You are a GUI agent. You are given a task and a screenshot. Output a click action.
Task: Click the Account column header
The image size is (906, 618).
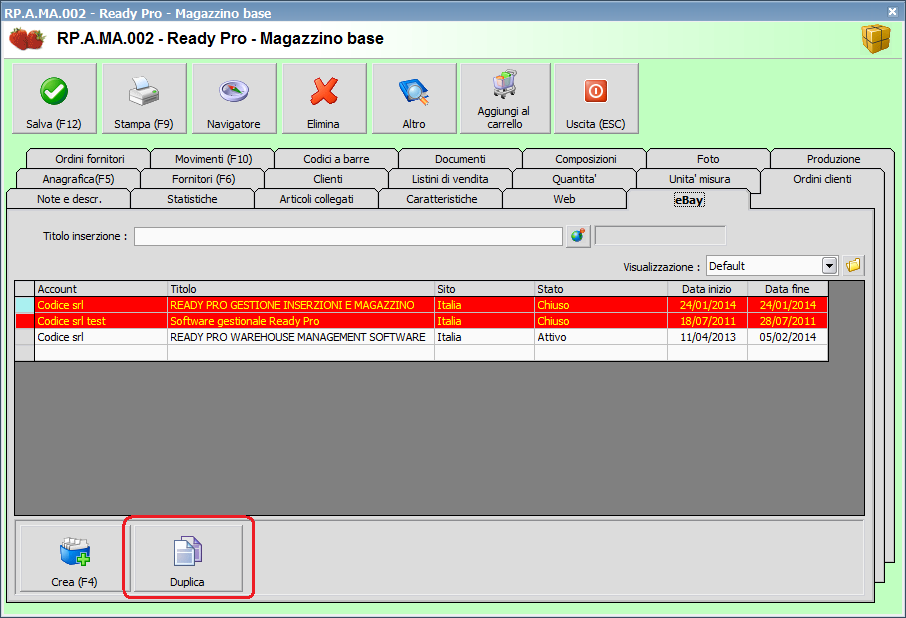[101, 289]
